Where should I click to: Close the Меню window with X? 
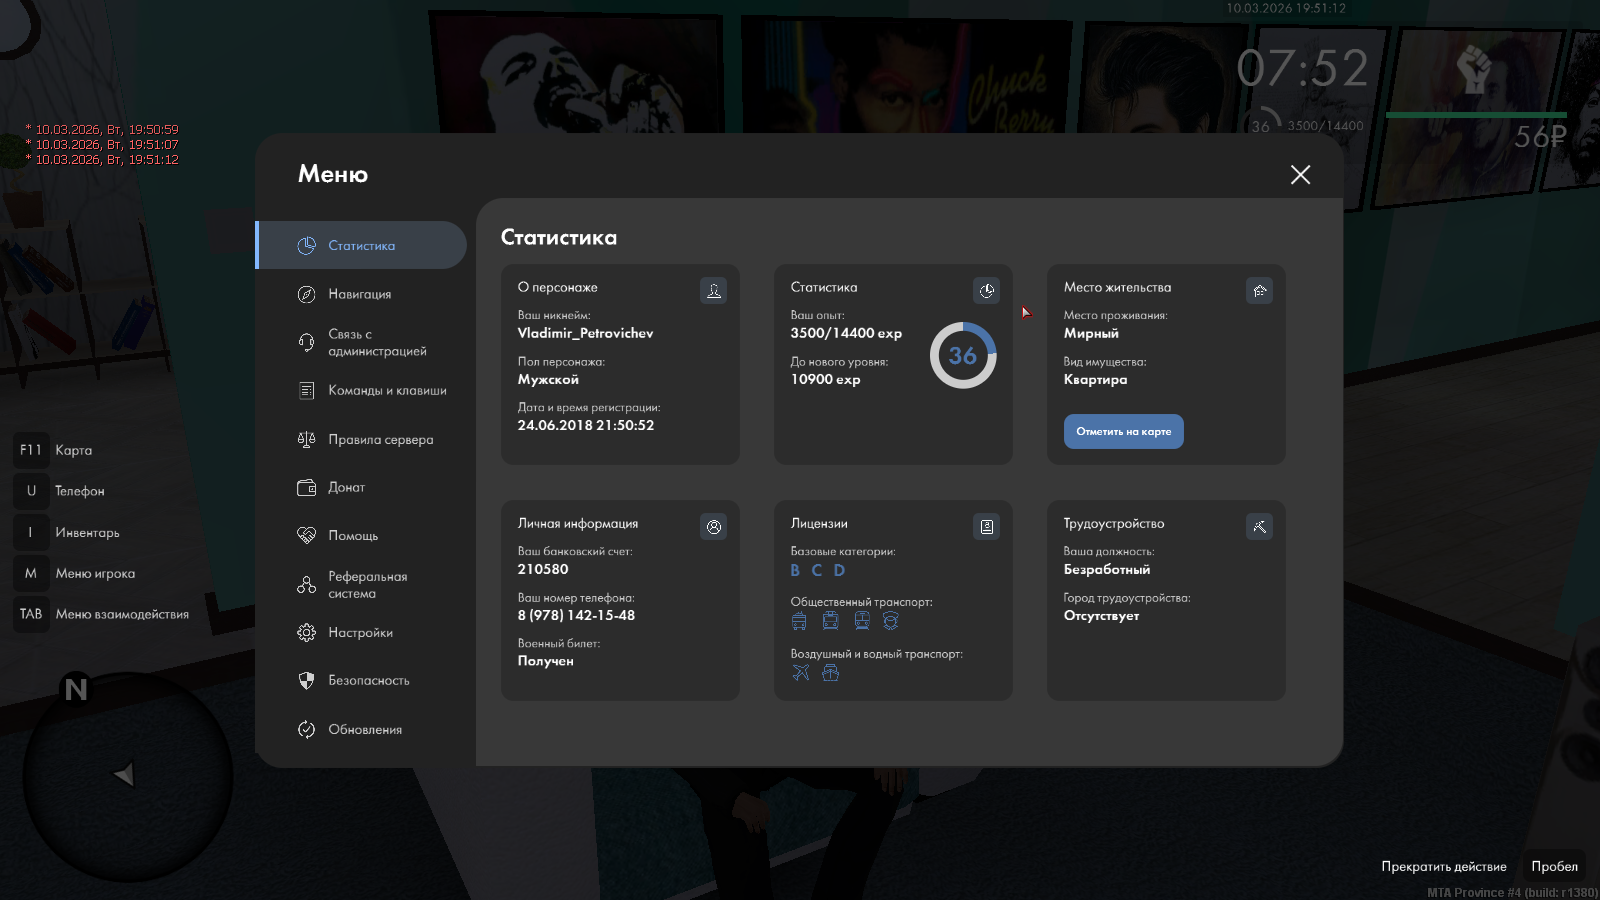[x=1300, y=175]
